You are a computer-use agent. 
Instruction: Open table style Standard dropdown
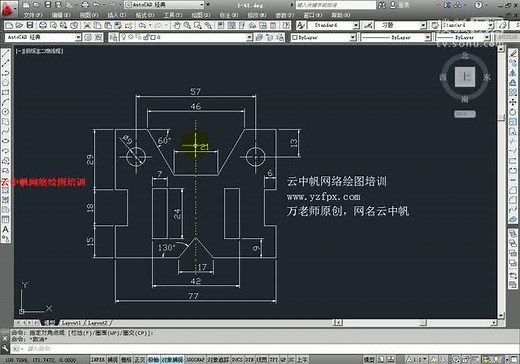tap(491, 25)
